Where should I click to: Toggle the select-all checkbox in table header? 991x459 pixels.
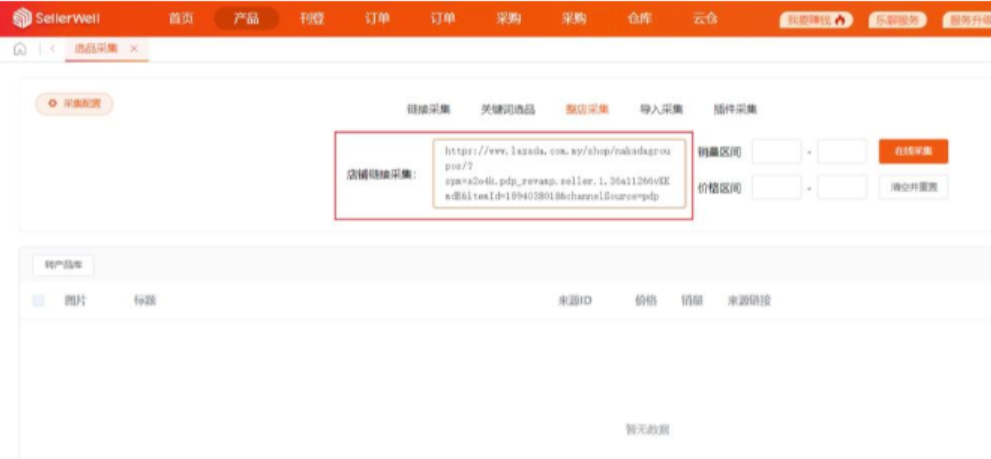(39, 302)
